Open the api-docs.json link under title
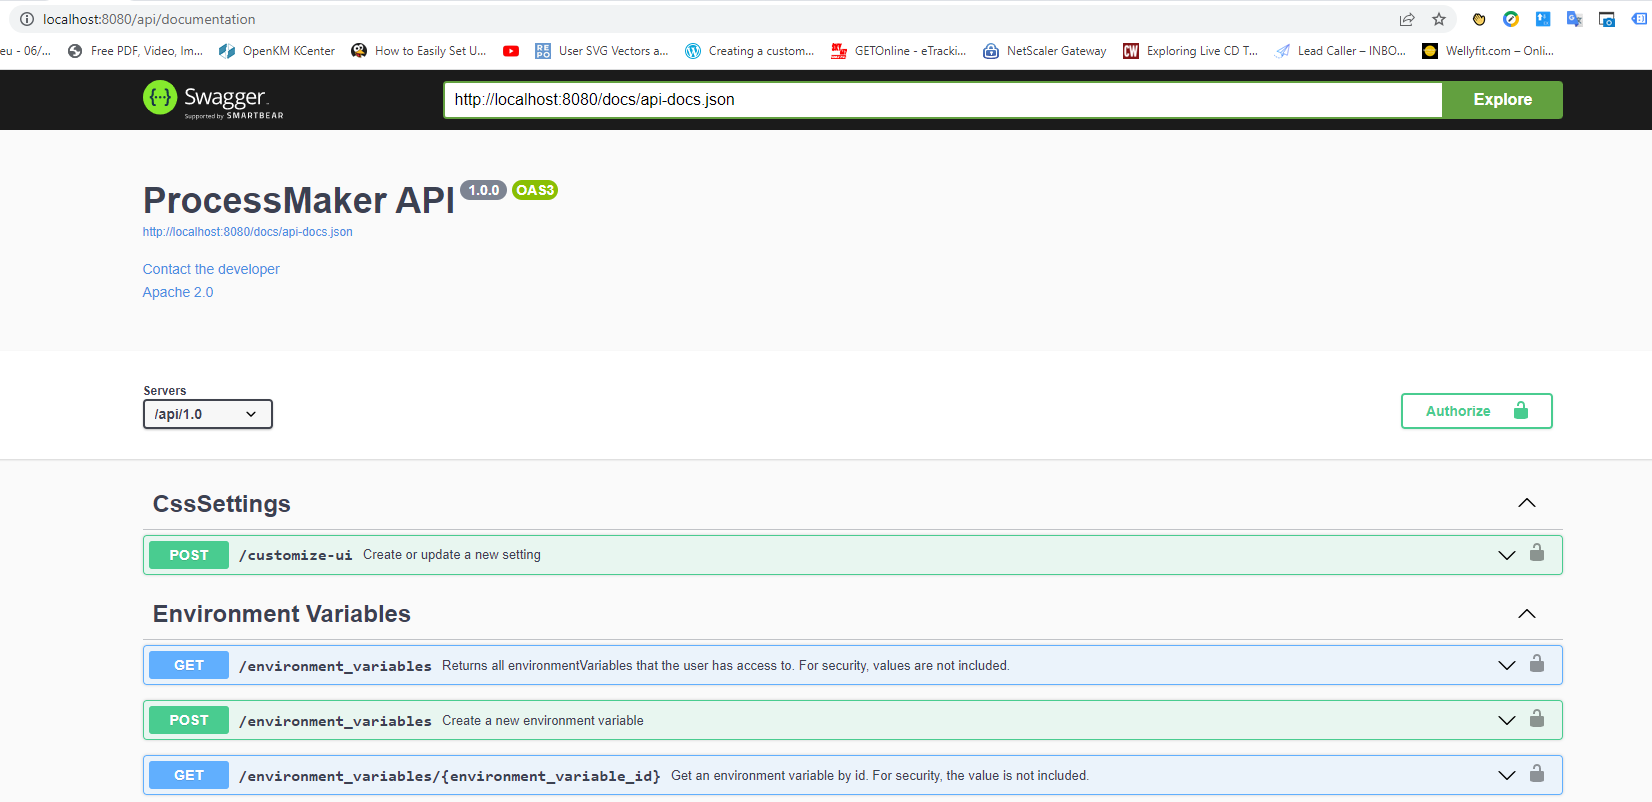Screen dimensions: 1652x802 point(247,232)
